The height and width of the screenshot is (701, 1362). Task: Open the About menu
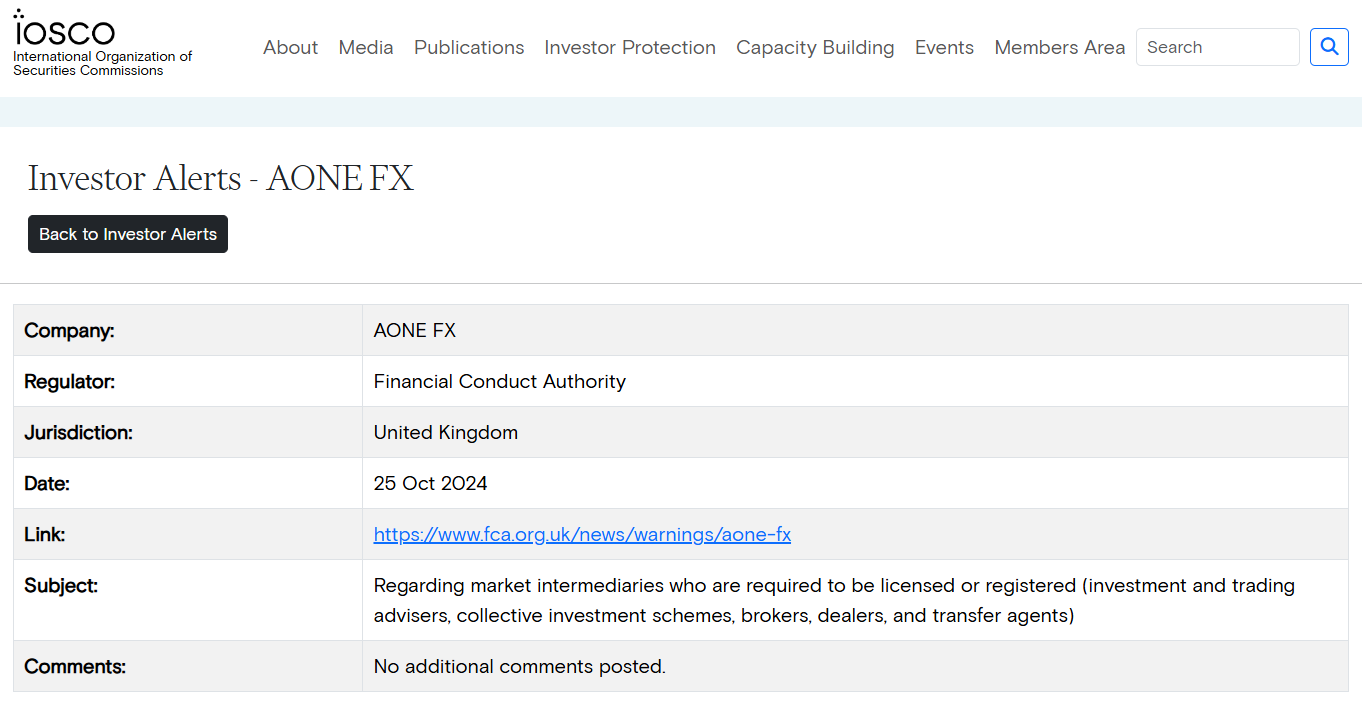[x=290, y=47]
